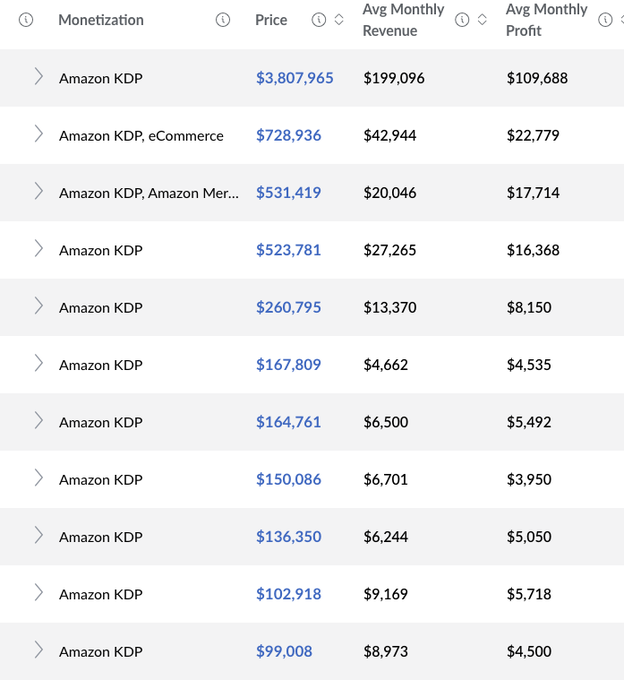Expand the row priced $260,795
The width and height of the screenshot is (624, 680).
coord(38,307)
